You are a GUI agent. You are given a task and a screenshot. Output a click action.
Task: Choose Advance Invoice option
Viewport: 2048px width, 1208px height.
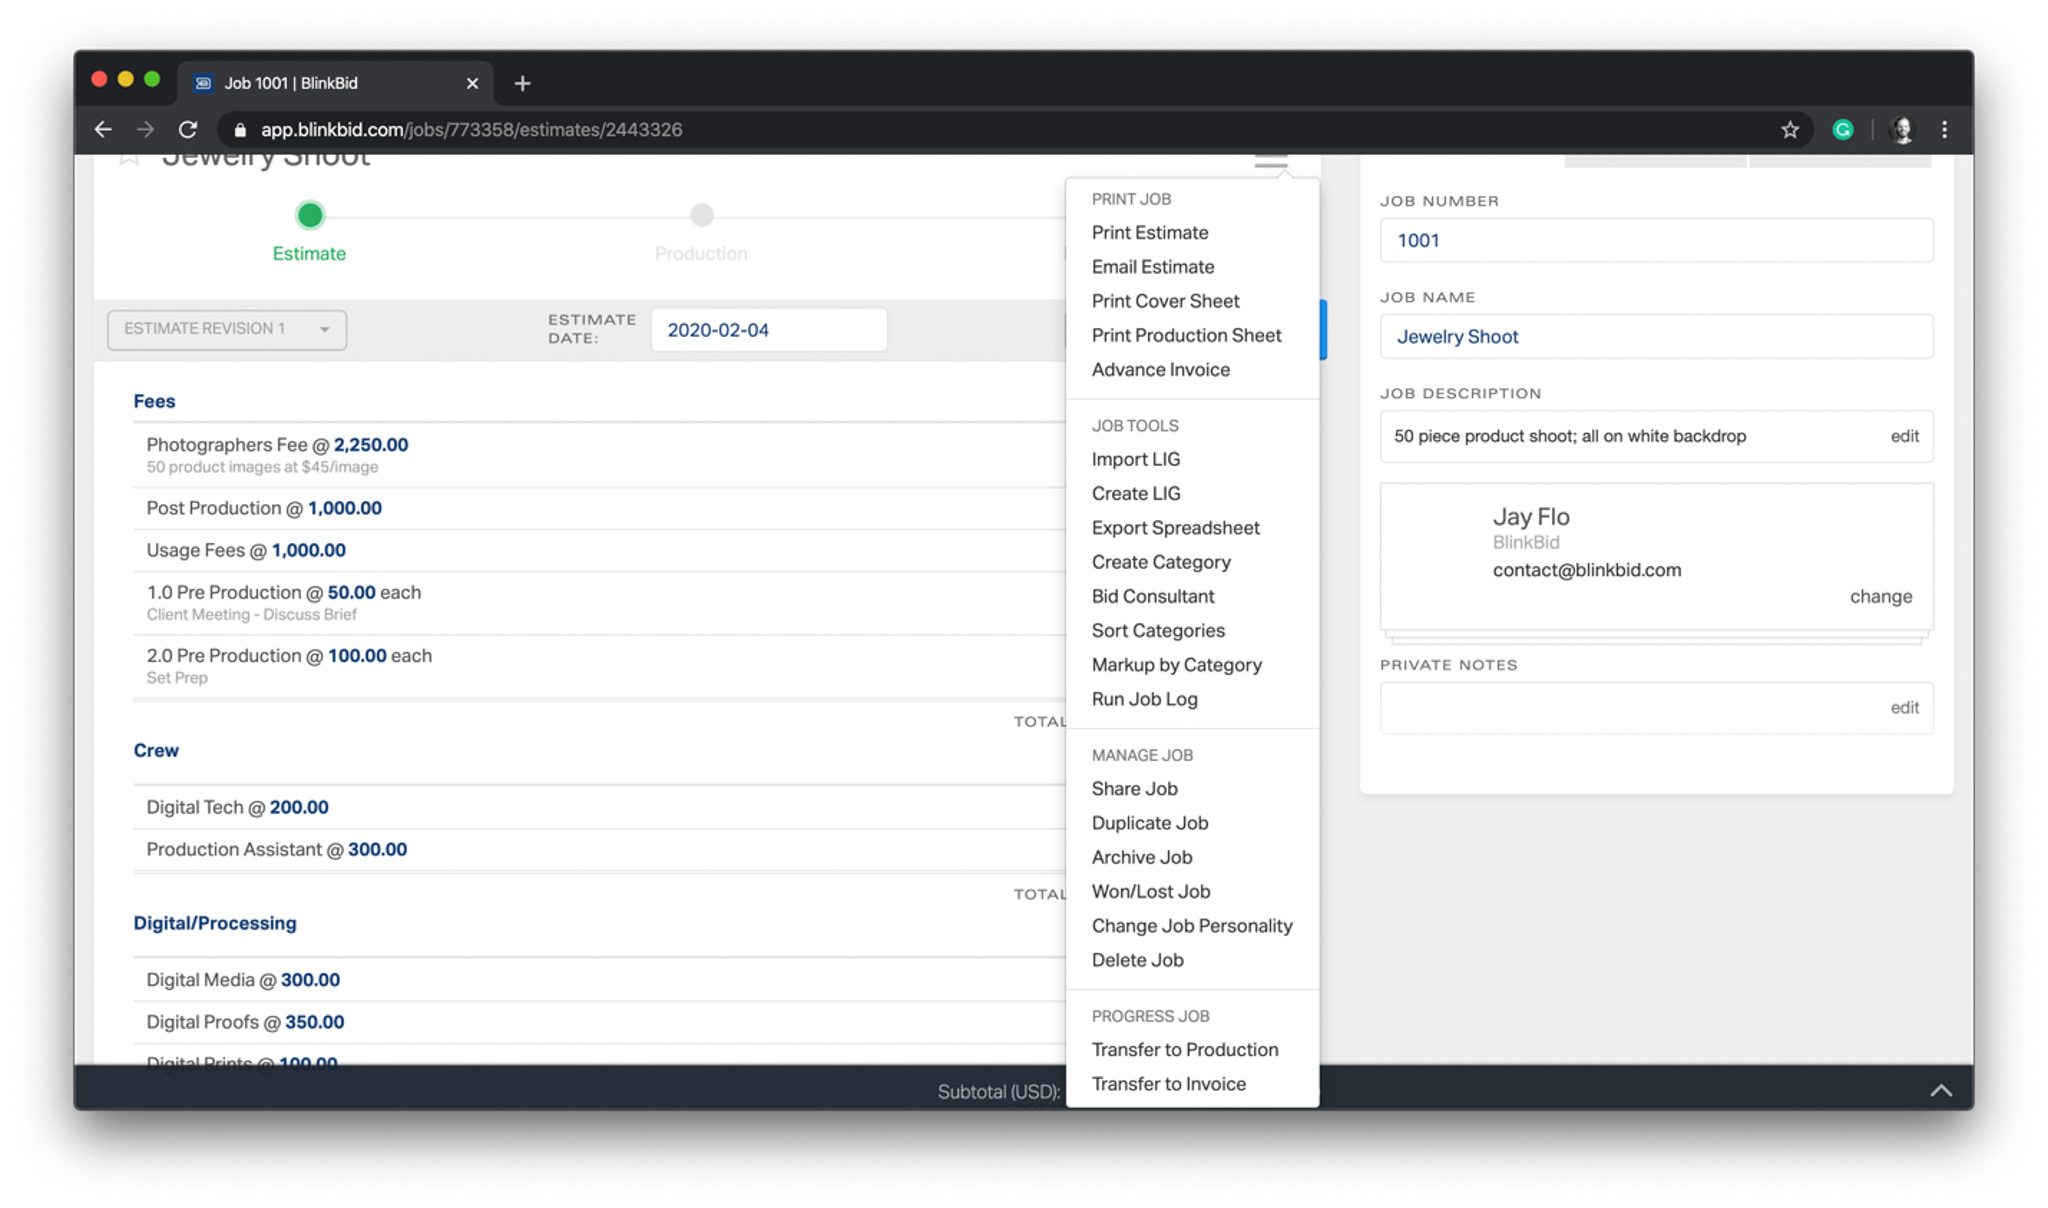(1160, 369)
